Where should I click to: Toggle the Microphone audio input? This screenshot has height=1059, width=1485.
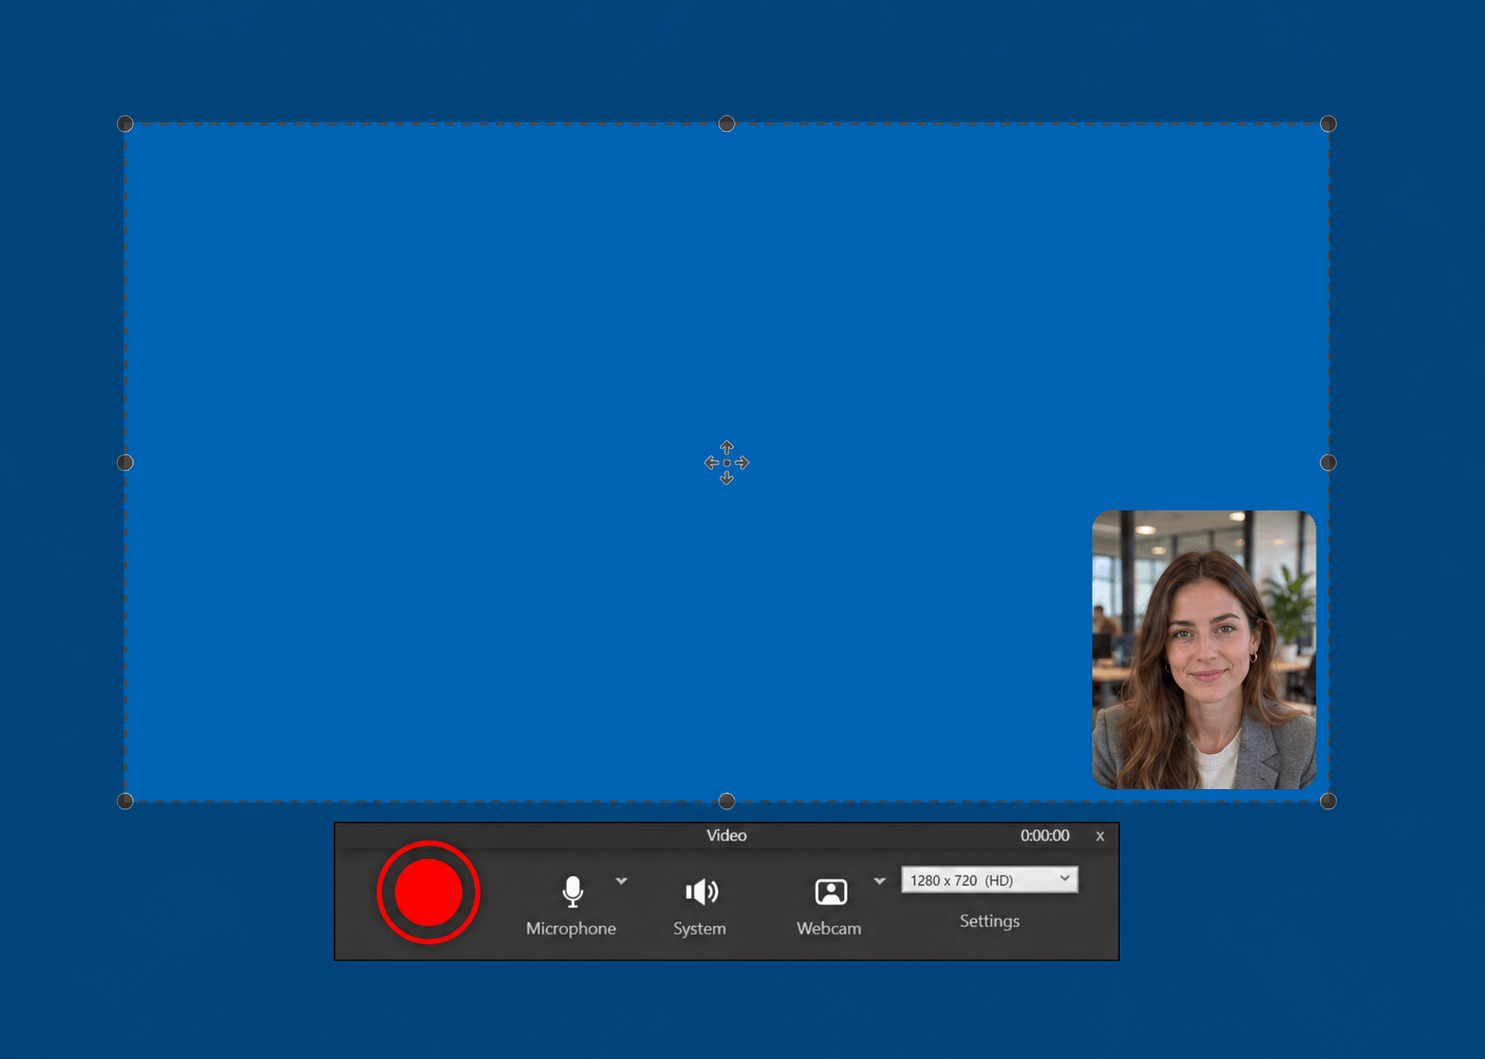571,907
